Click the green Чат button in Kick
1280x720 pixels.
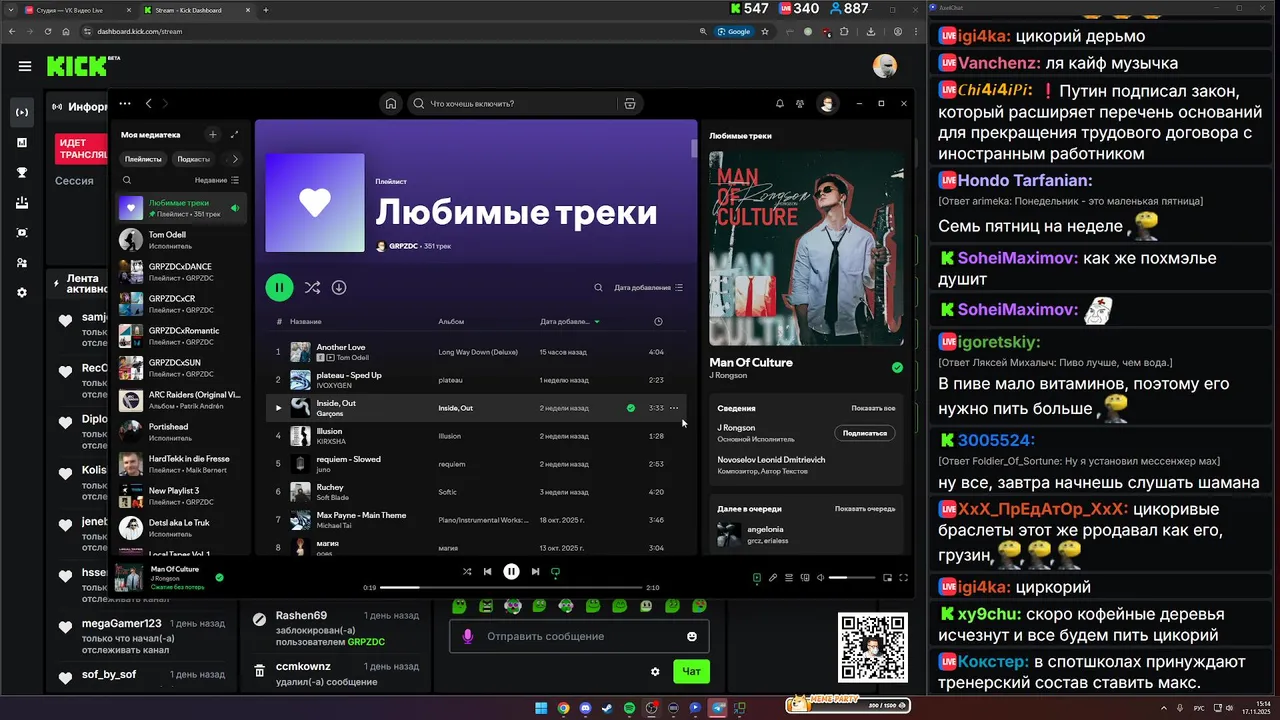[691, 672]
